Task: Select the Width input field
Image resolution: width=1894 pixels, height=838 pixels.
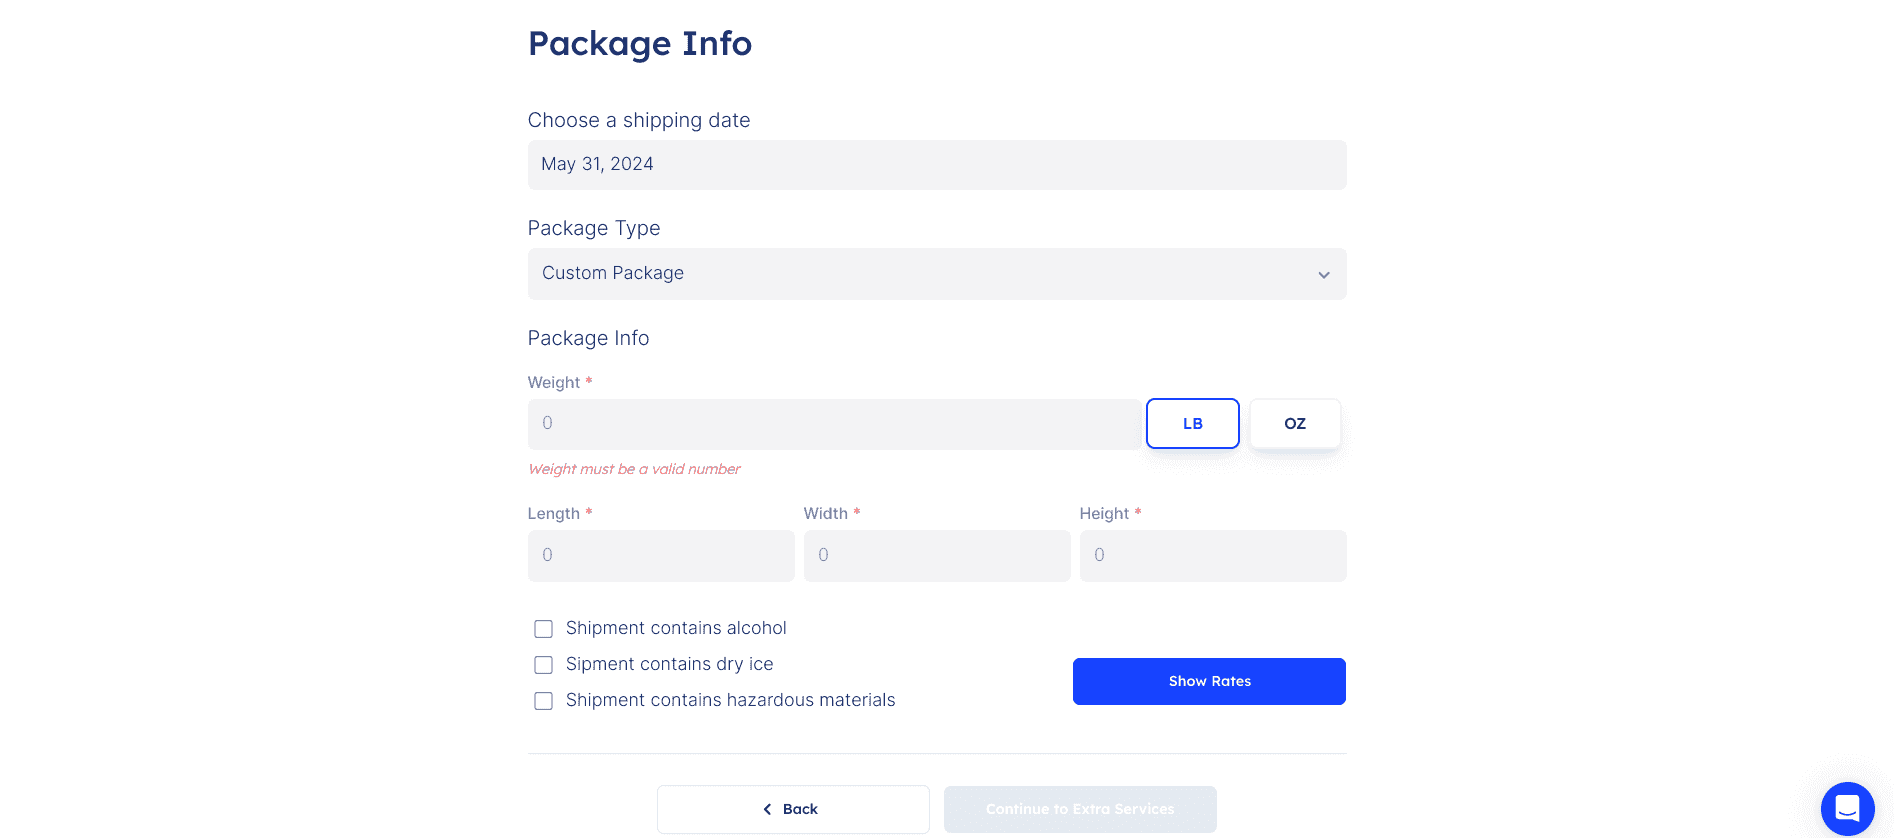Action: tap(936, 555)
